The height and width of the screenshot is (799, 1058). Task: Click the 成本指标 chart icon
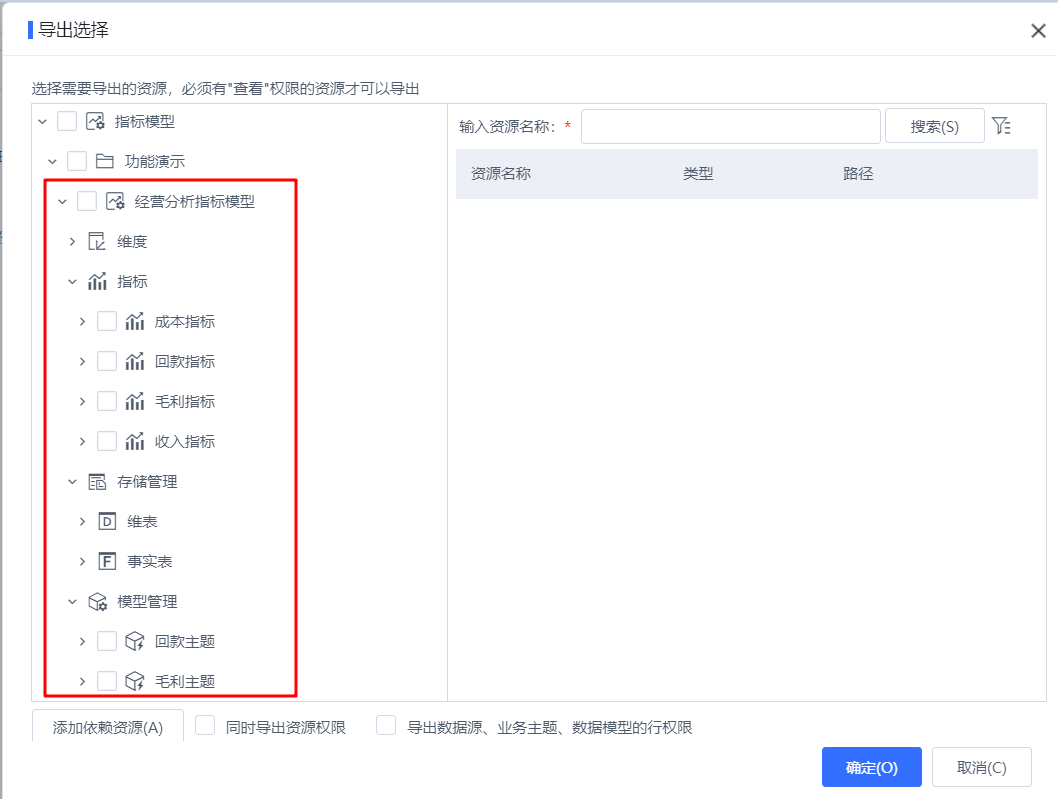pos(135,321)
